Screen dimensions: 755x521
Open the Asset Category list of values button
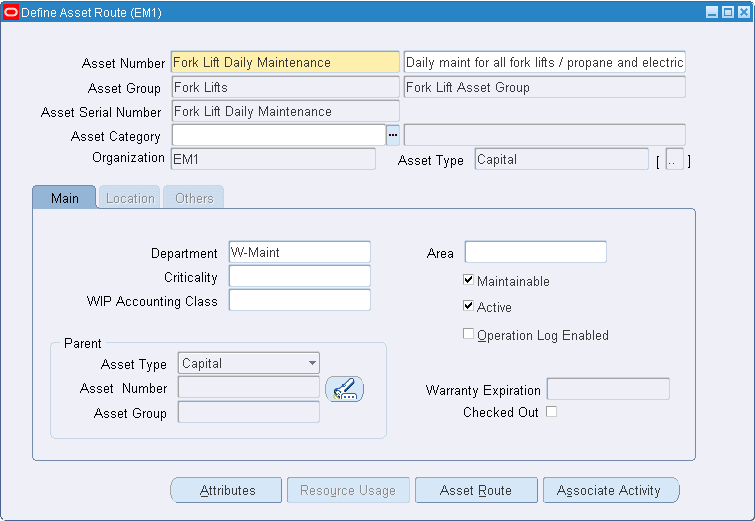(393, 135)
